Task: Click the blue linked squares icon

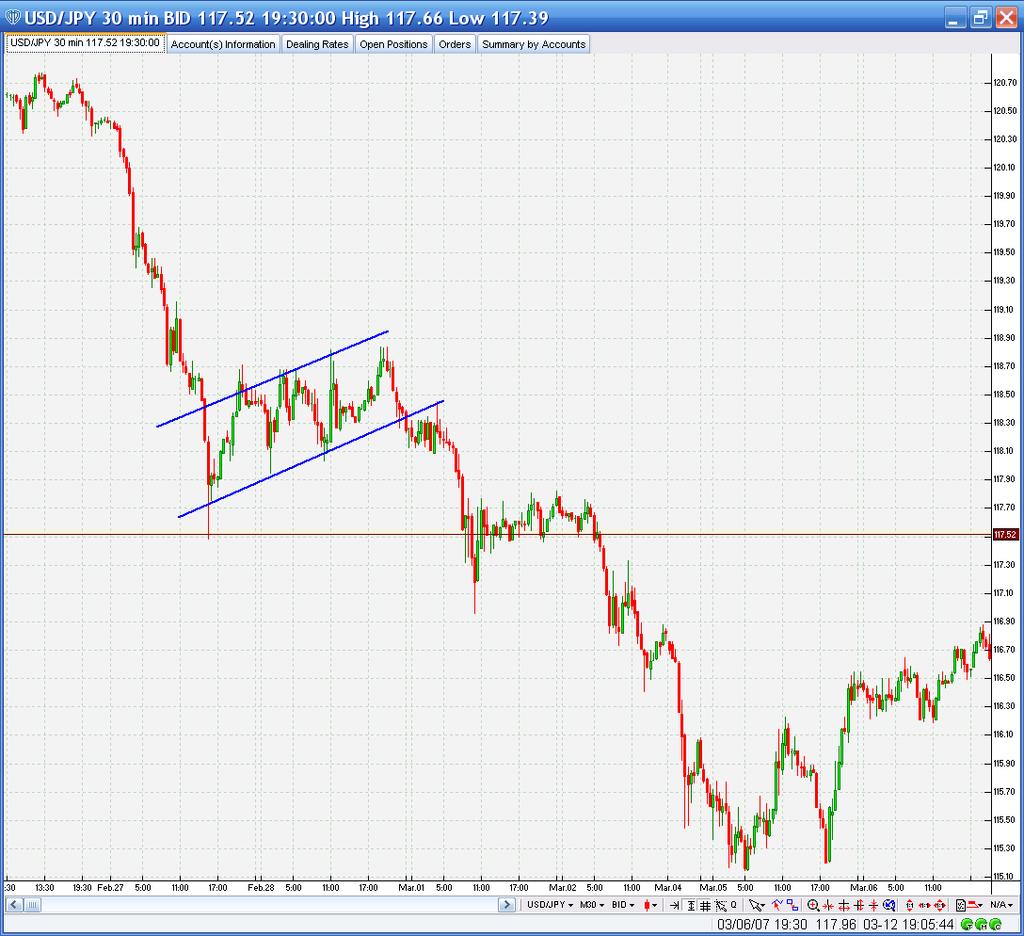Action: pyautogui.click(x=792, y=905)
